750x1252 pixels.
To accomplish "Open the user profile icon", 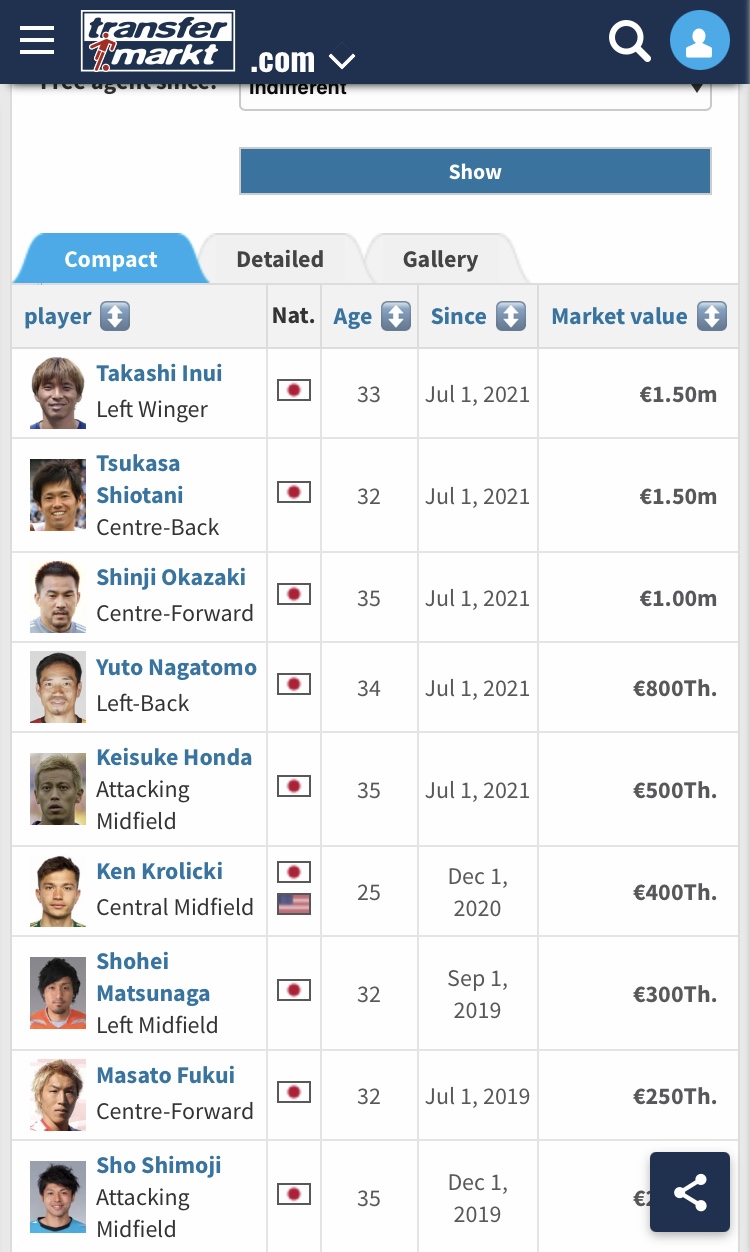I will (x=699, y=41).
